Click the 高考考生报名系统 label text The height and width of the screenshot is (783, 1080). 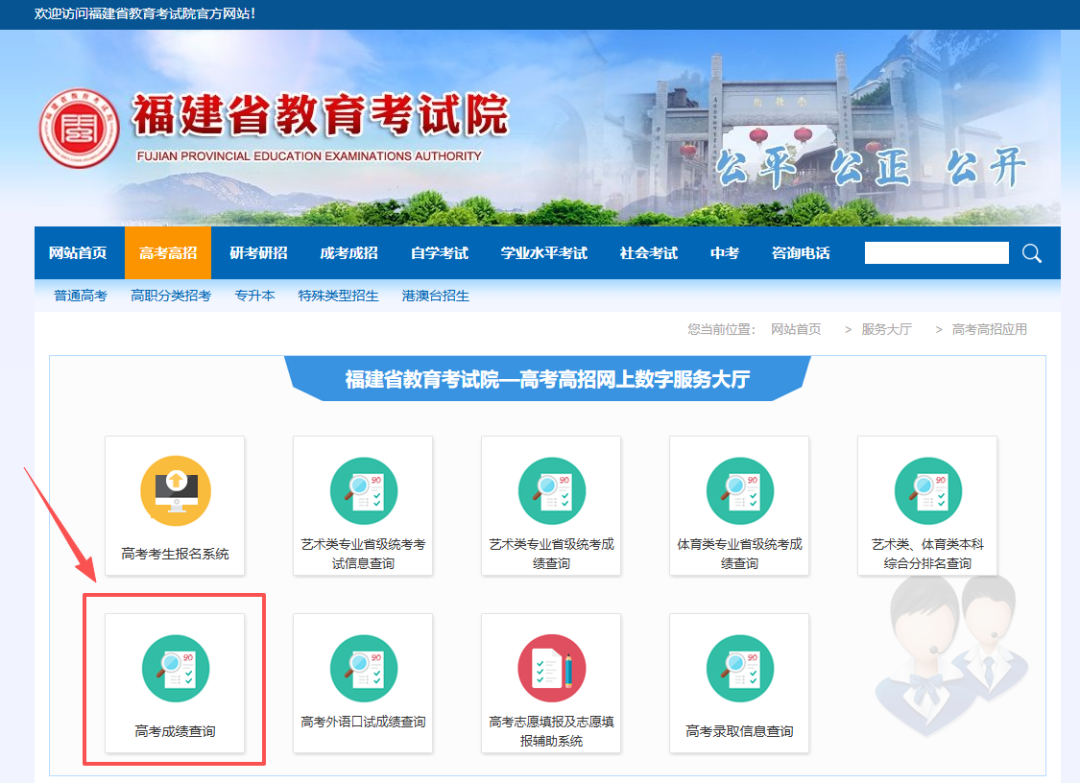(x=175, y=554)
